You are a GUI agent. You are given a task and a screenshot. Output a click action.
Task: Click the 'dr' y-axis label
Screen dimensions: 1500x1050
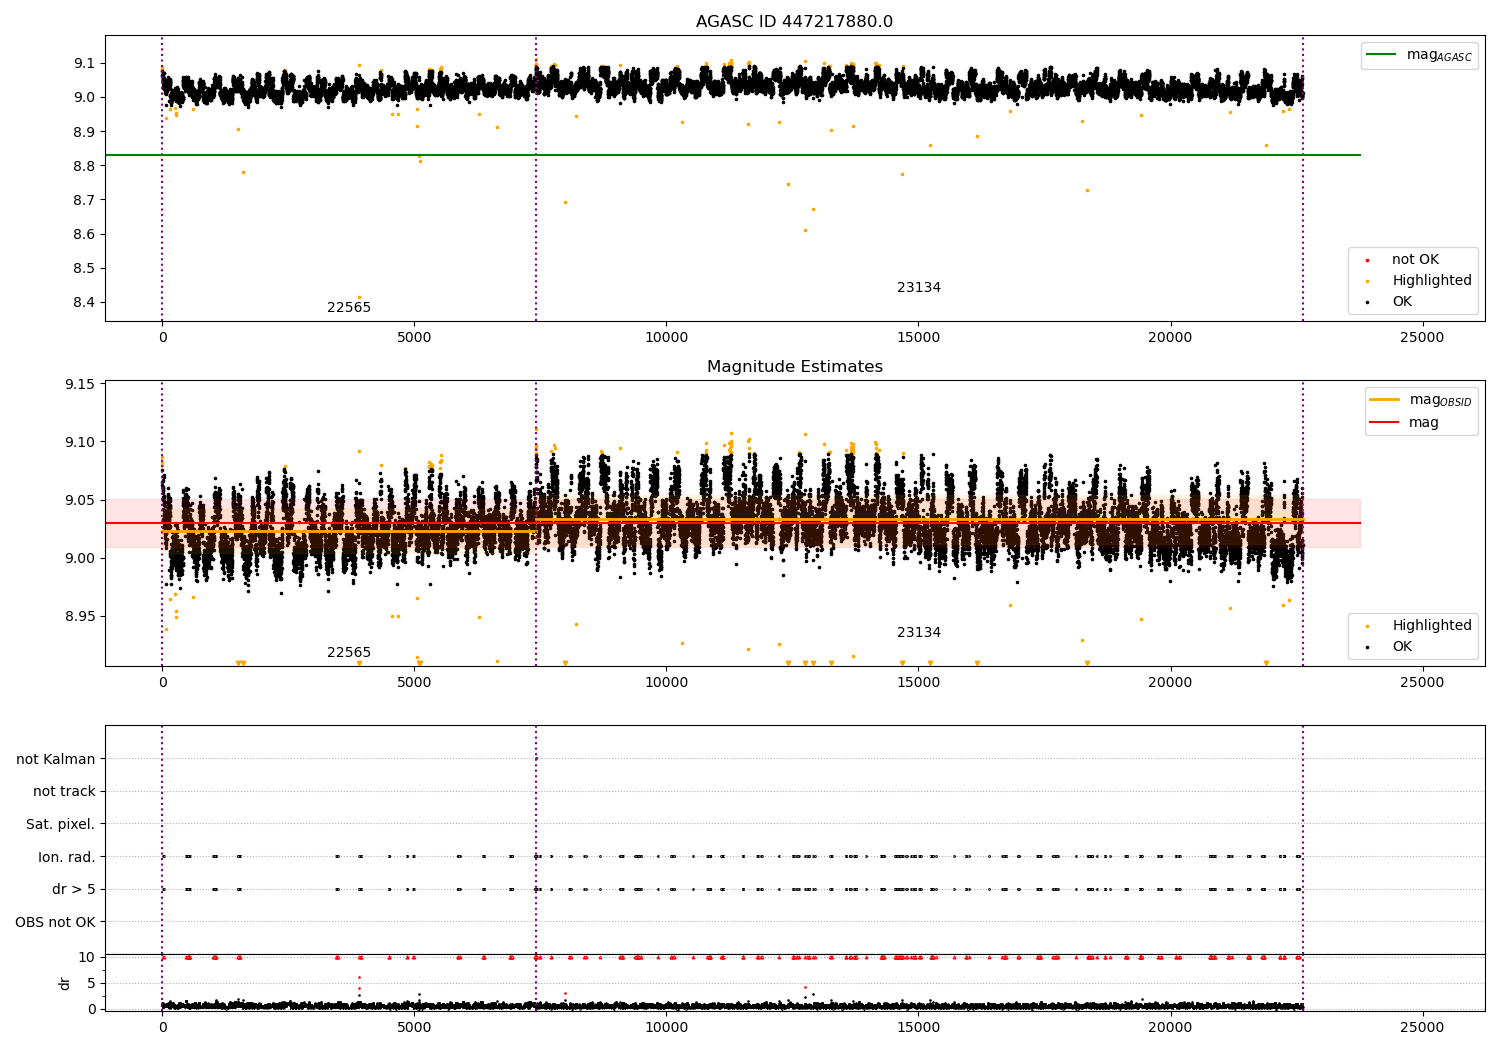(x=65, y=983)
